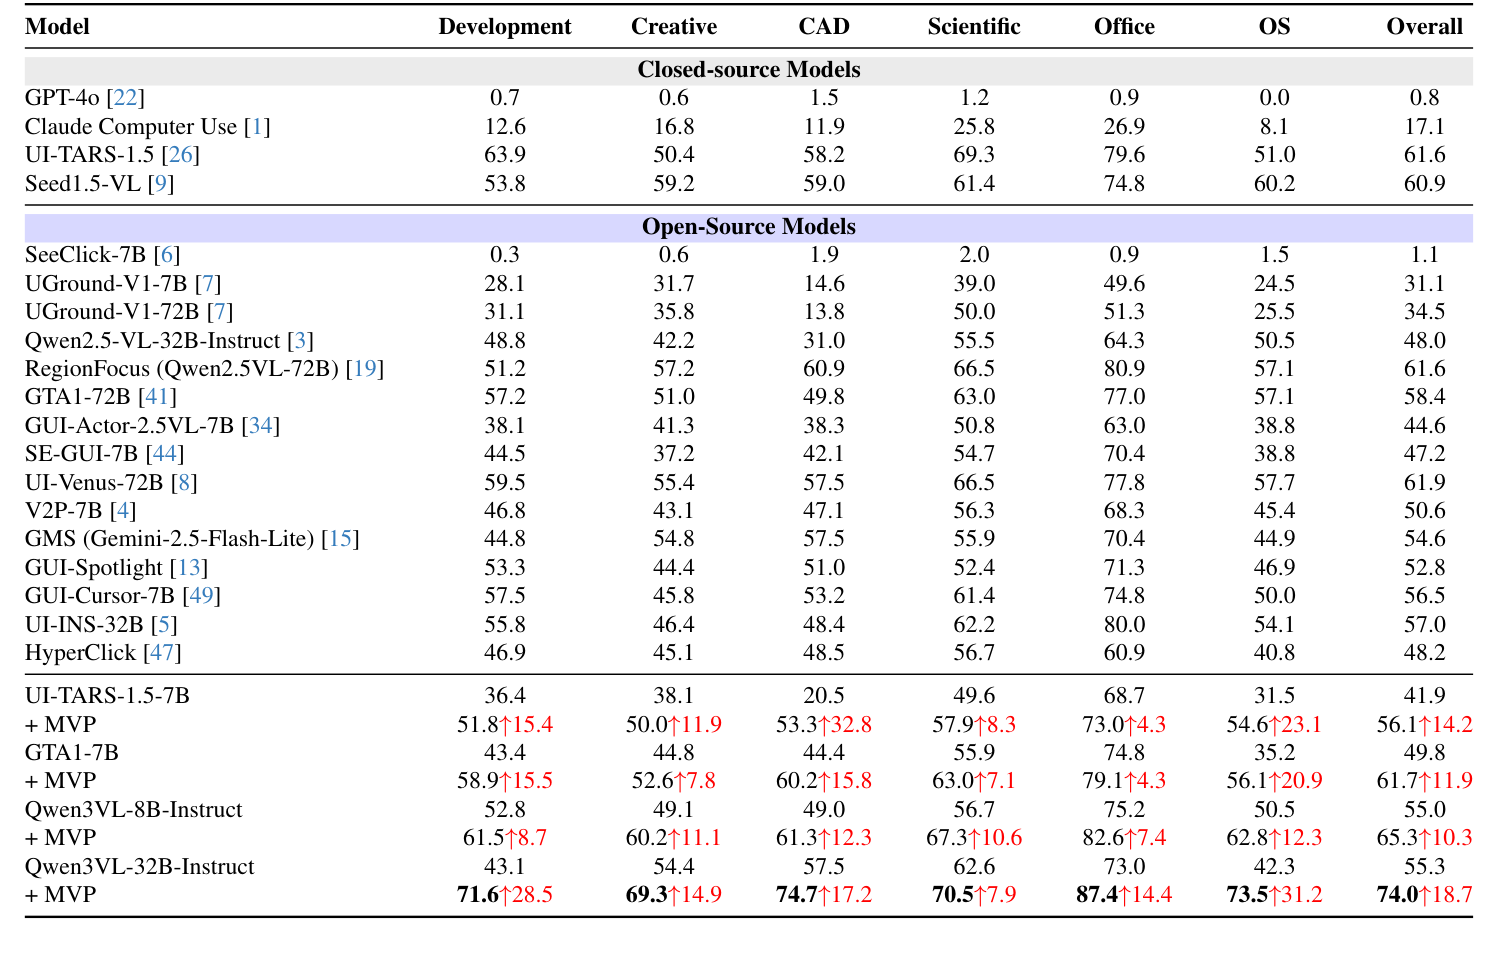Open GUI-Cursor-7B citation 49
Viewport: 1501px width, 960px height.
pos(201,596)
